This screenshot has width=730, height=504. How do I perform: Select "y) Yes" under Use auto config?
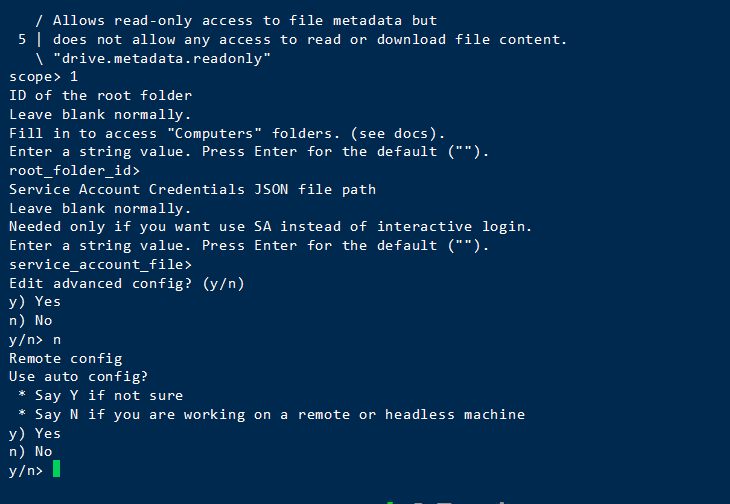(35, 434)
